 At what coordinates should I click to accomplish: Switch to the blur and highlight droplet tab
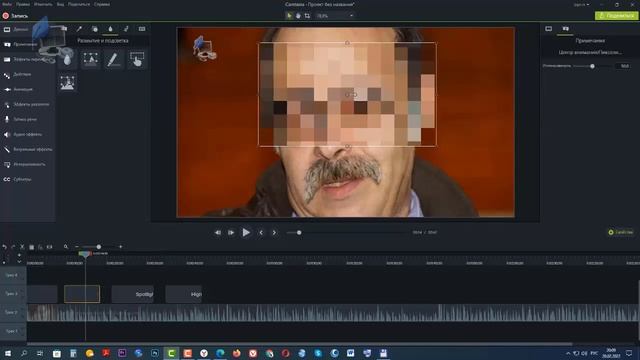tap(110, 29)
